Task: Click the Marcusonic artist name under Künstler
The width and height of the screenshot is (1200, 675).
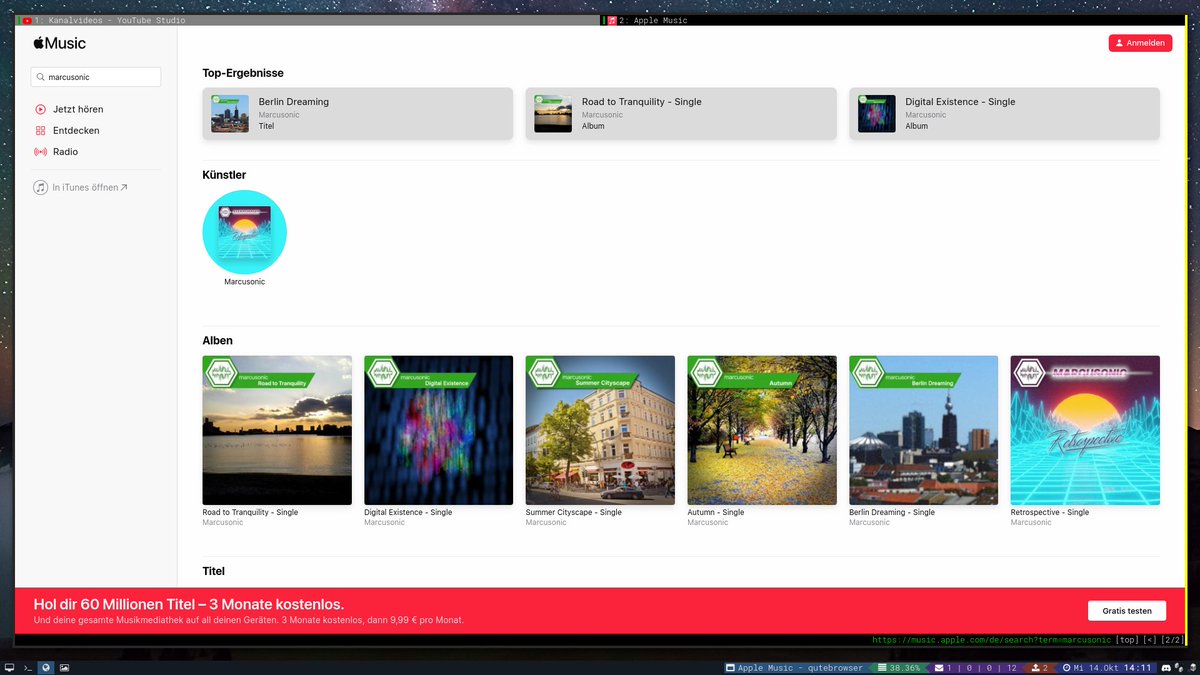Action: (x=245, y=282)
